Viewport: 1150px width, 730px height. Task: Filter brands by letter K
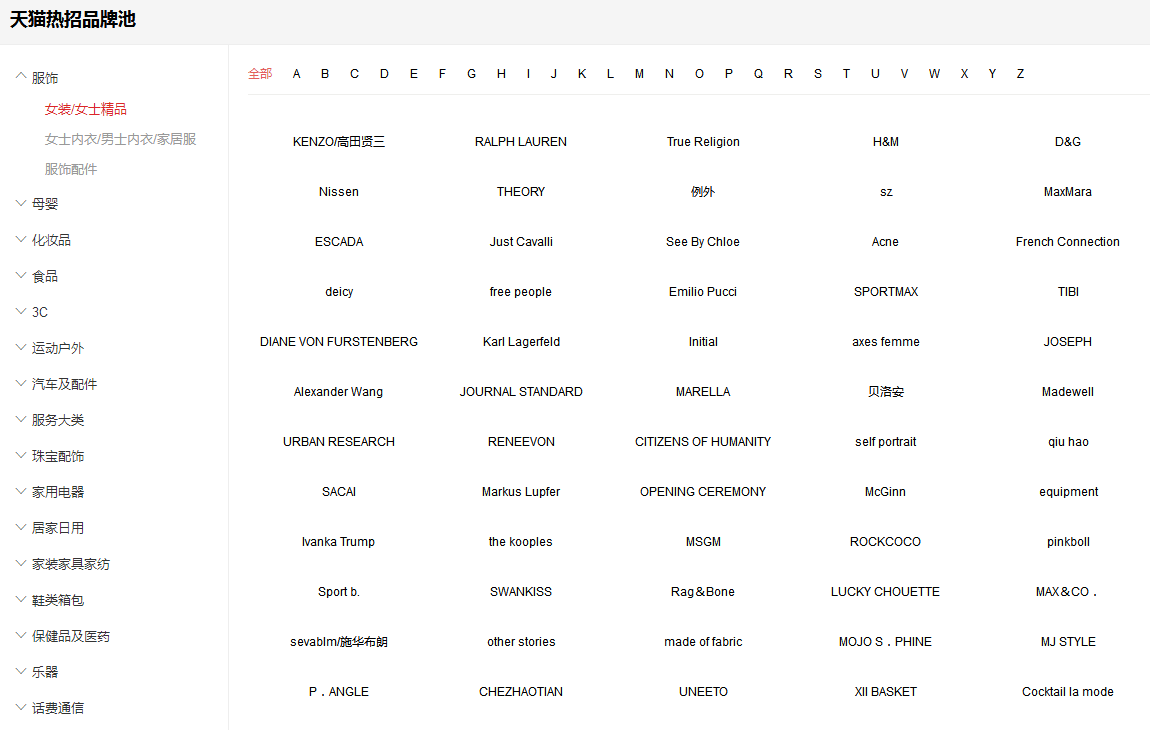(582, 73)
